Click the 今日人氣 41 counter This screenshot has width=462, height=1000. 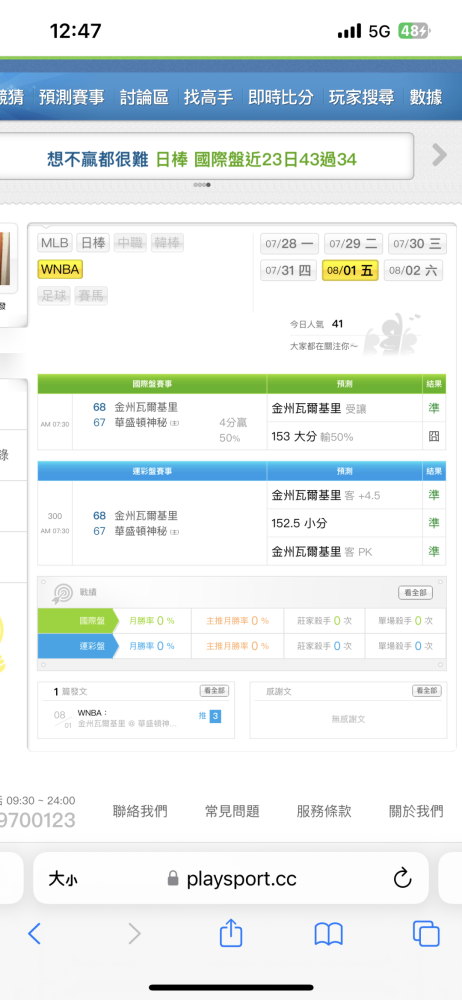[x=317, y=324]
